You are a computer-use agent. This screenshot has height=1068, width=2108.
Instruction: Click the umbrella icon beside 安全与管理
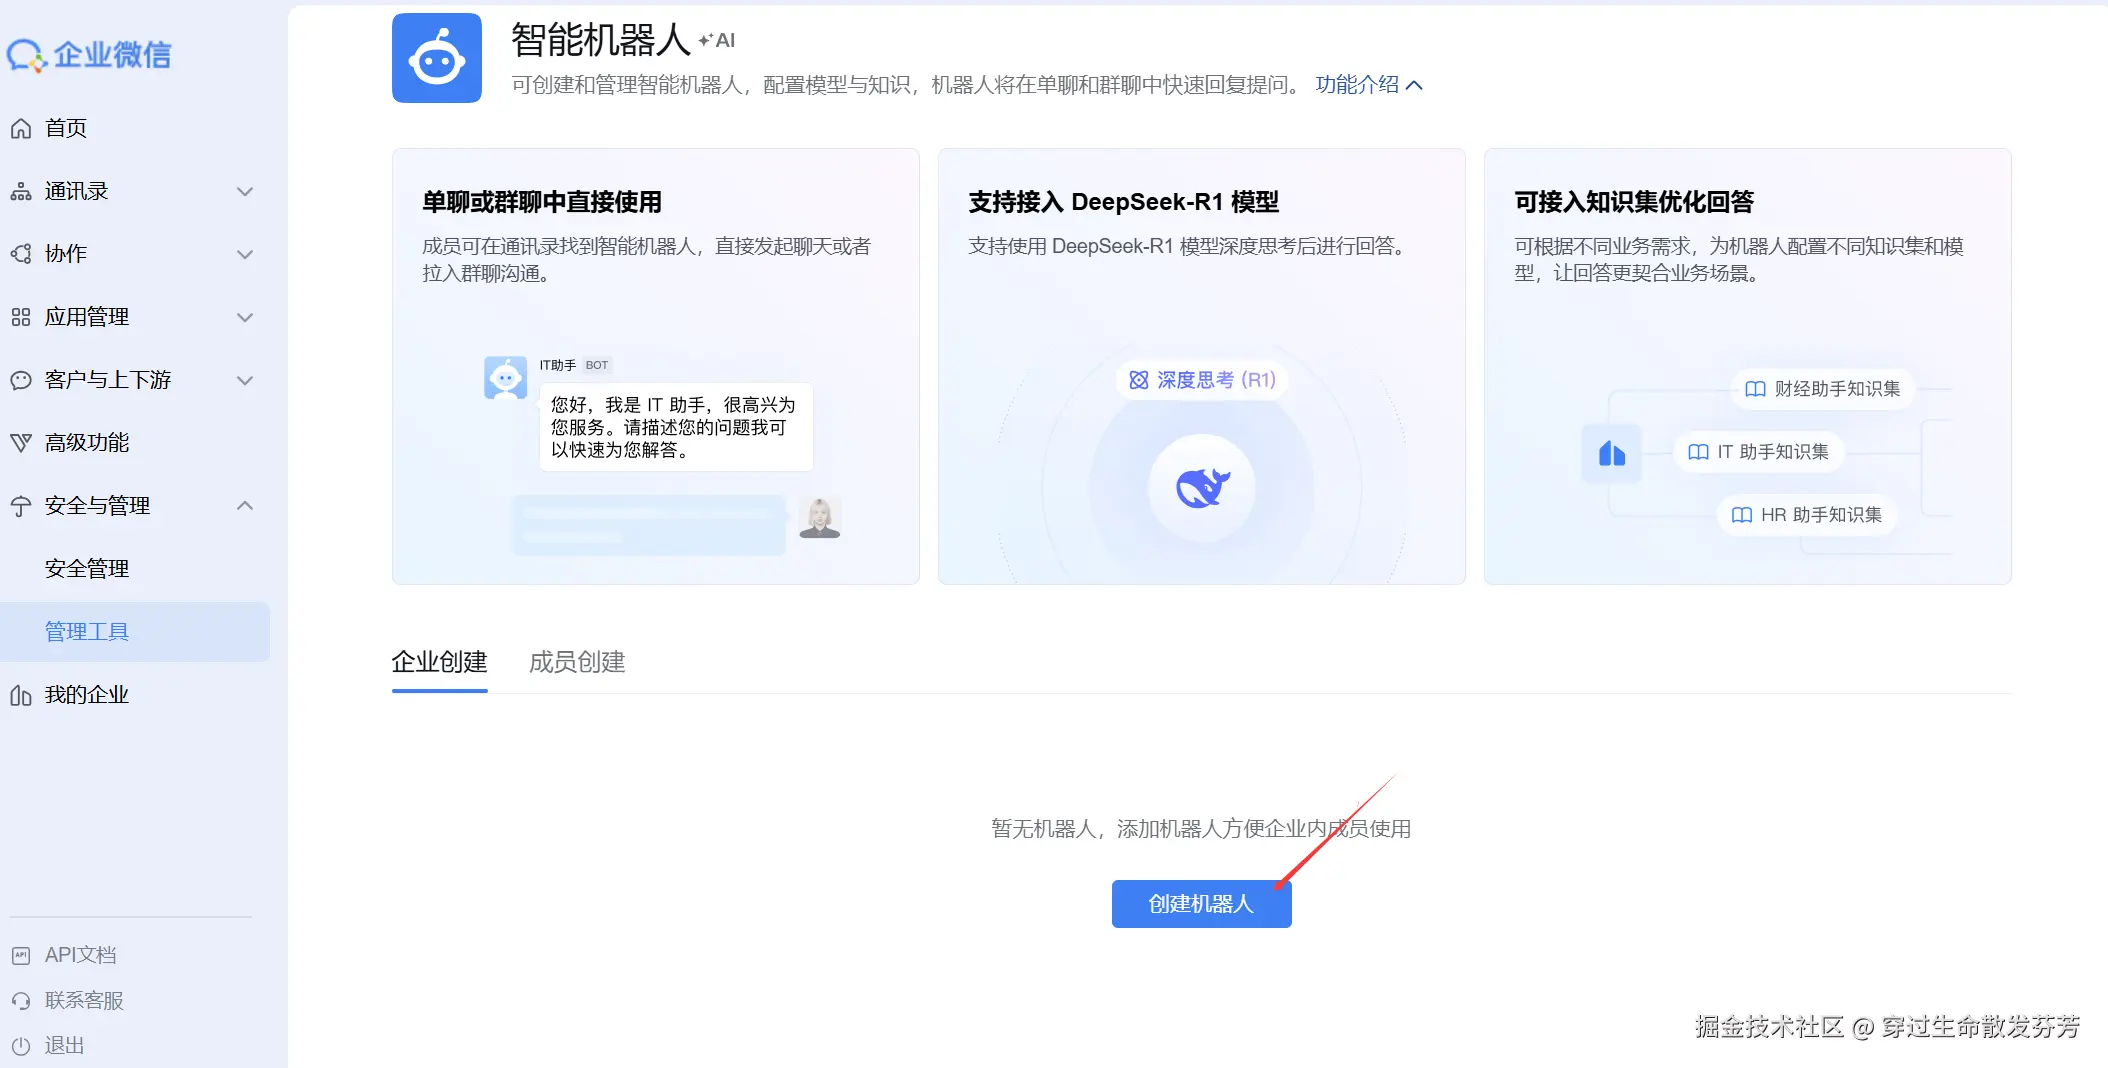point(21,506)
